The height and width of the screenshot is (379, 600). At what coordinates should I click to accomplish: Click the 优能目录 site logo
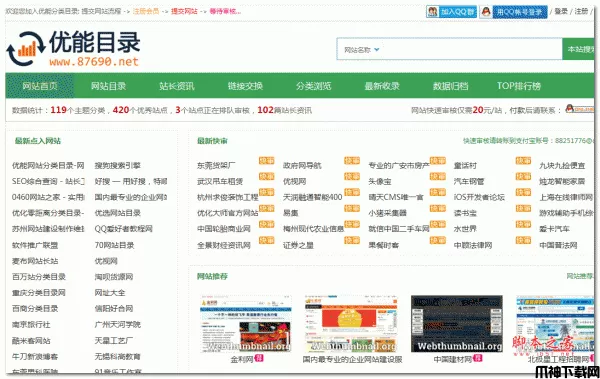click(73, 48)
